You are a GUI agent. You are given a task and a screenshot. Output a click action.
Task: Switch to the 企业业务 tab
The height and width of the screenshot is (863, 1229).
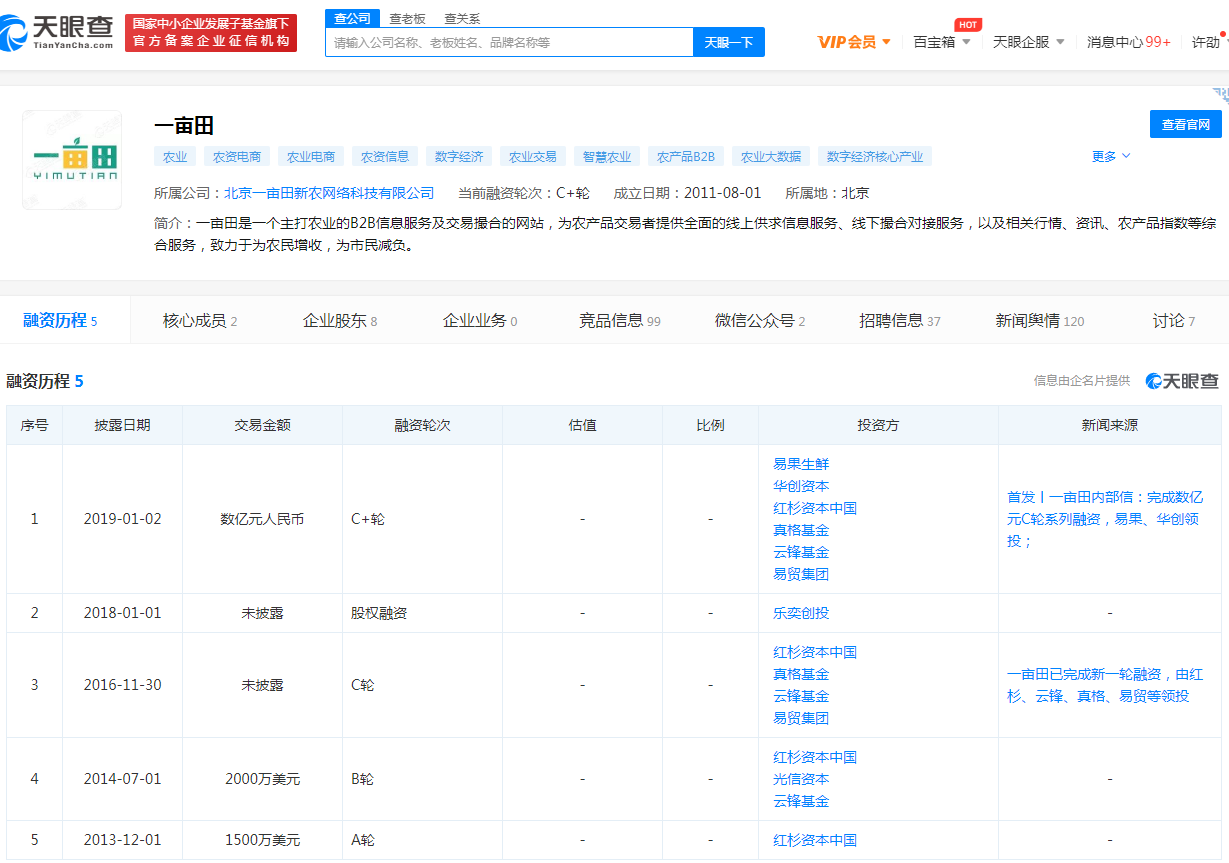(x=480, y=321)
